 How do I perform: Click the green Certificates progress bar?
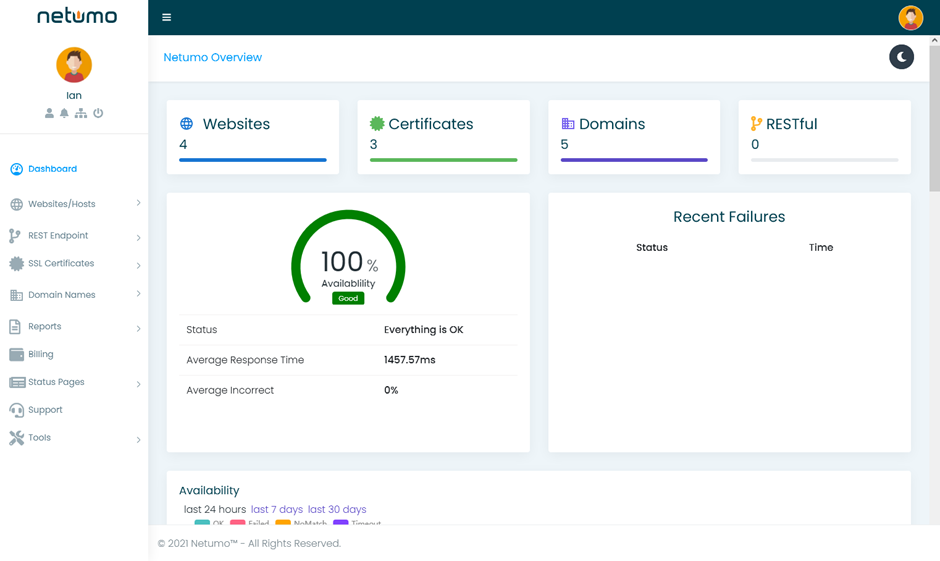444,160
